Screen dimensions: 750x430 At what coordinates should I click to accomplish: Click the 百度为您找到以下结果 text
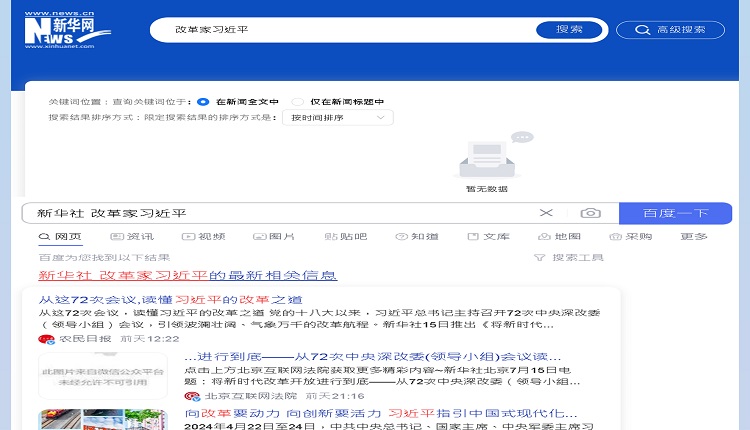pyautogui.click(x=104, y=257)
